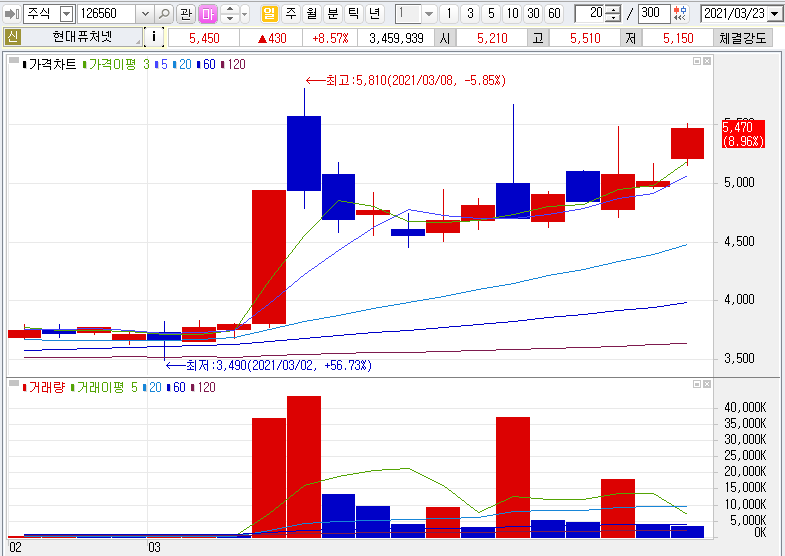Click the 고 high price label
This screenshot has height=556, width=785.
(x=538, y=38)
